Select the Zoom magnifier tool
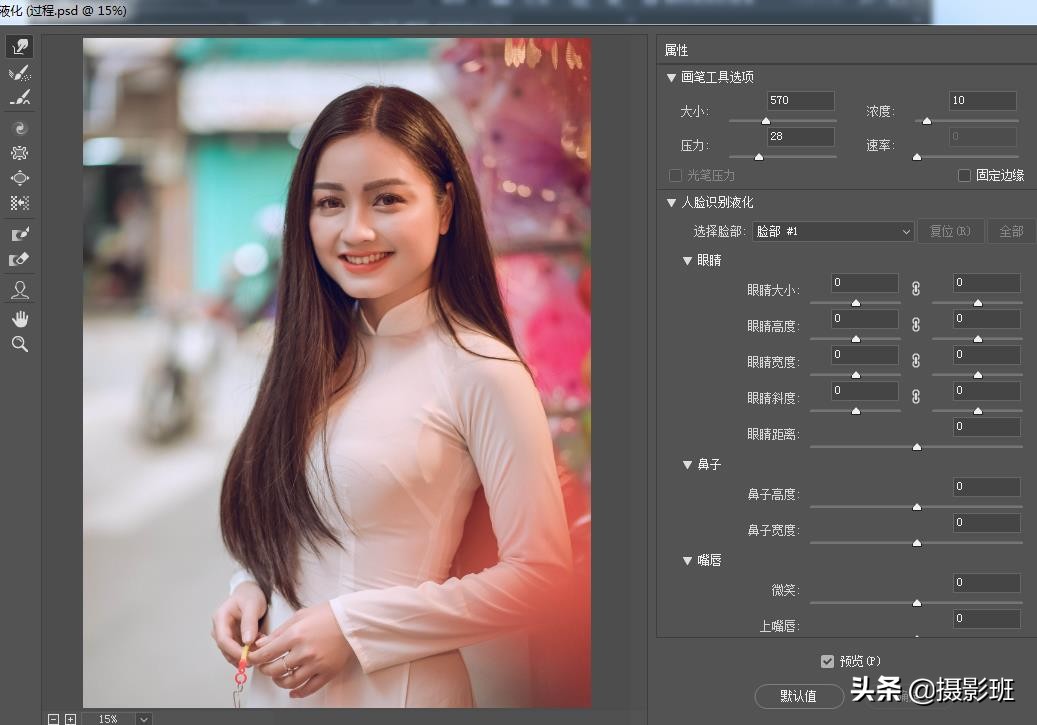Screen dimensions: 1037x725 tap(20, 344)
